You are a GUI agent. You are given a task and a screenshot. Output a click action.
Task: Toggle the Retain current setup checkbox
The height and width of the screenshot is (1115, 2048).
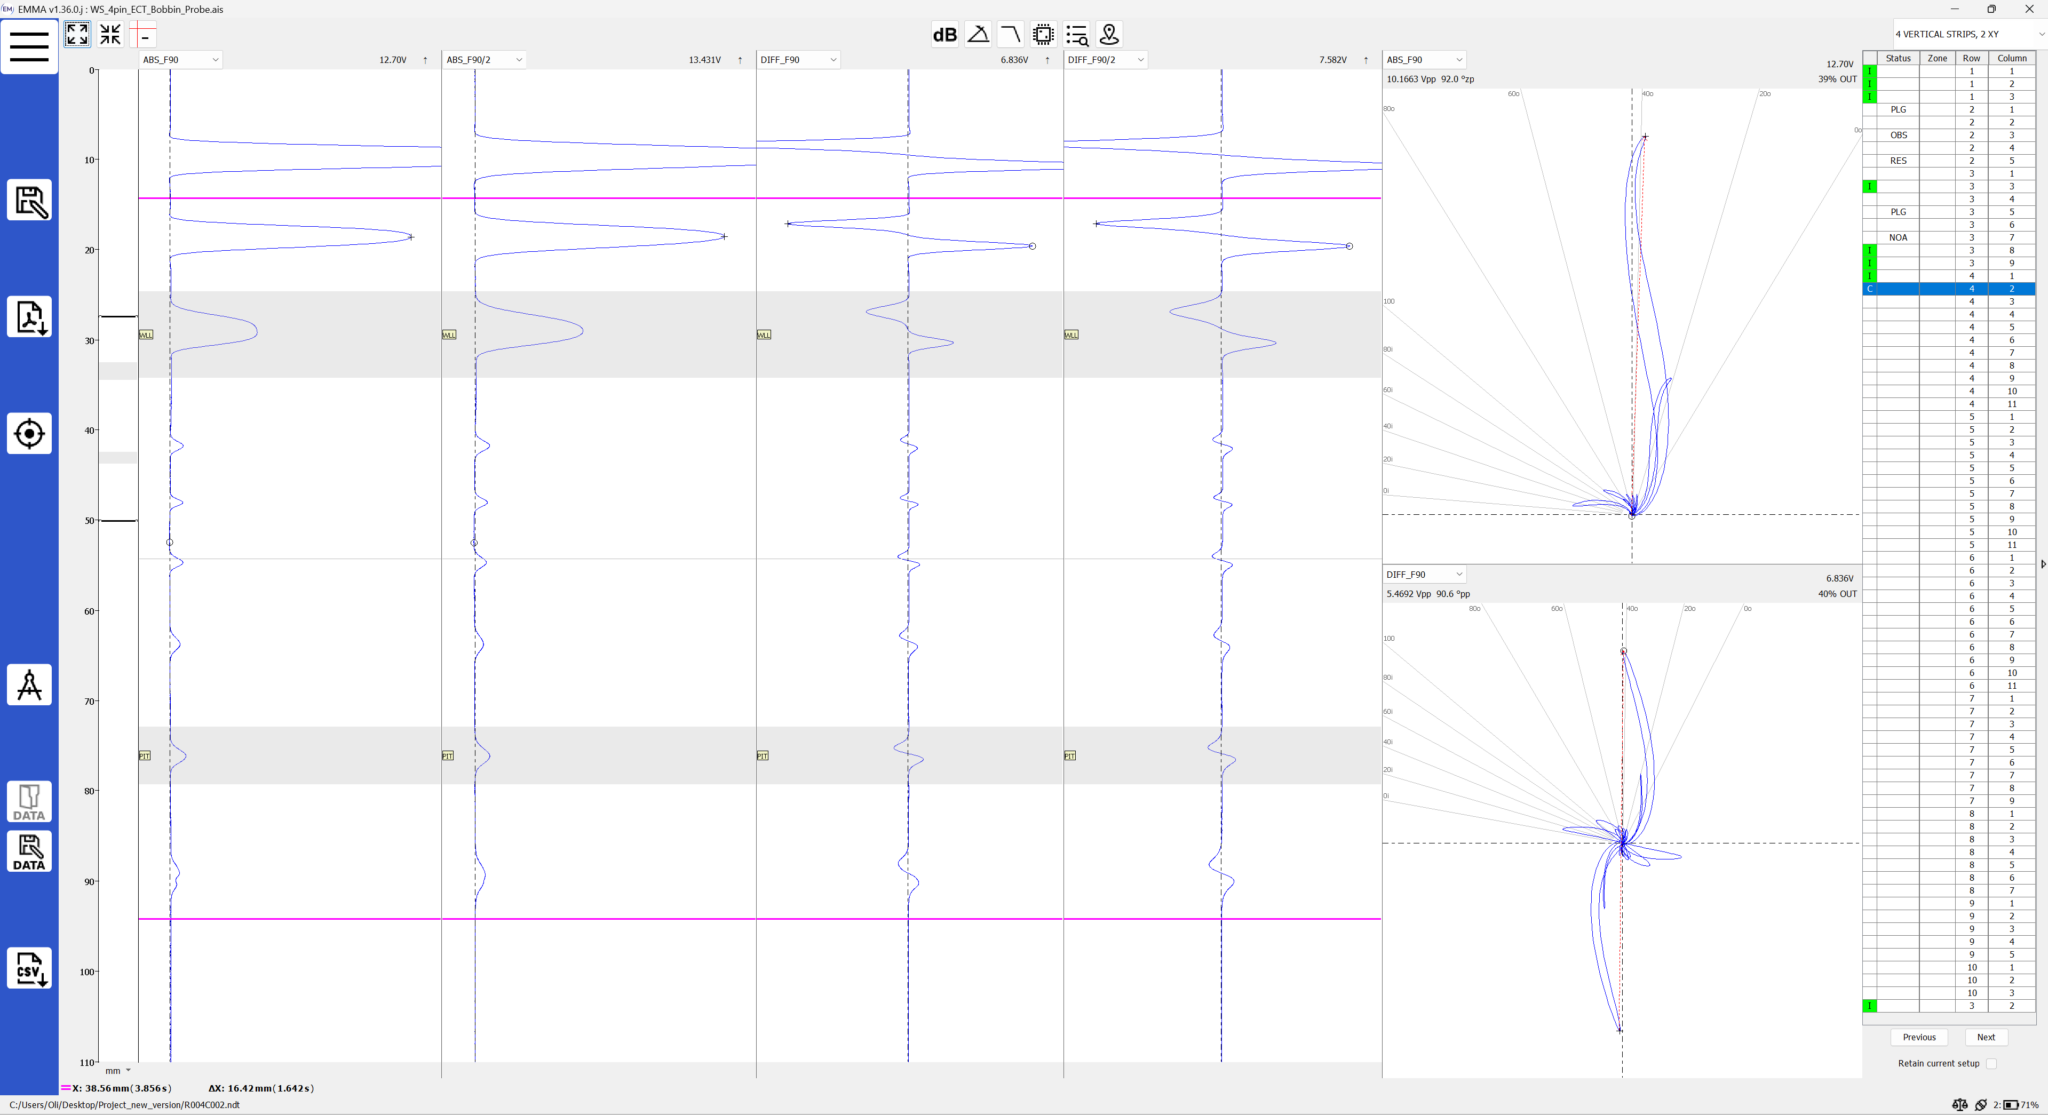click(x=1991, y=1063)
